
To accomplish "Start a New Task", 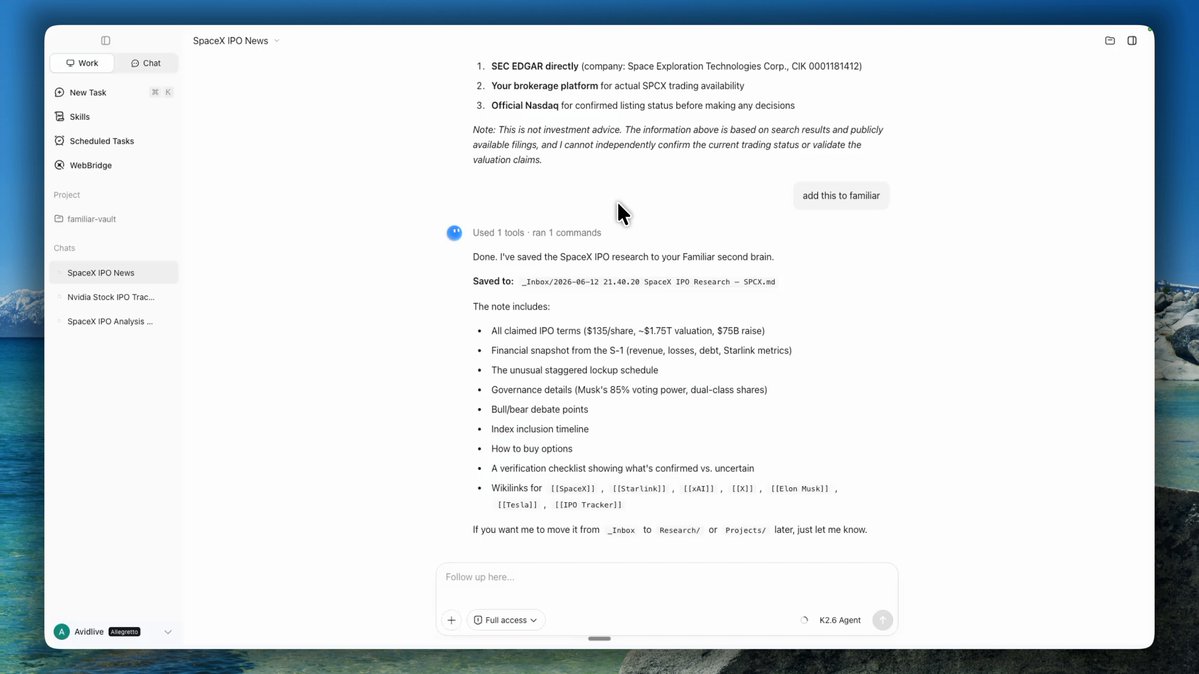I will click(113, 93).
